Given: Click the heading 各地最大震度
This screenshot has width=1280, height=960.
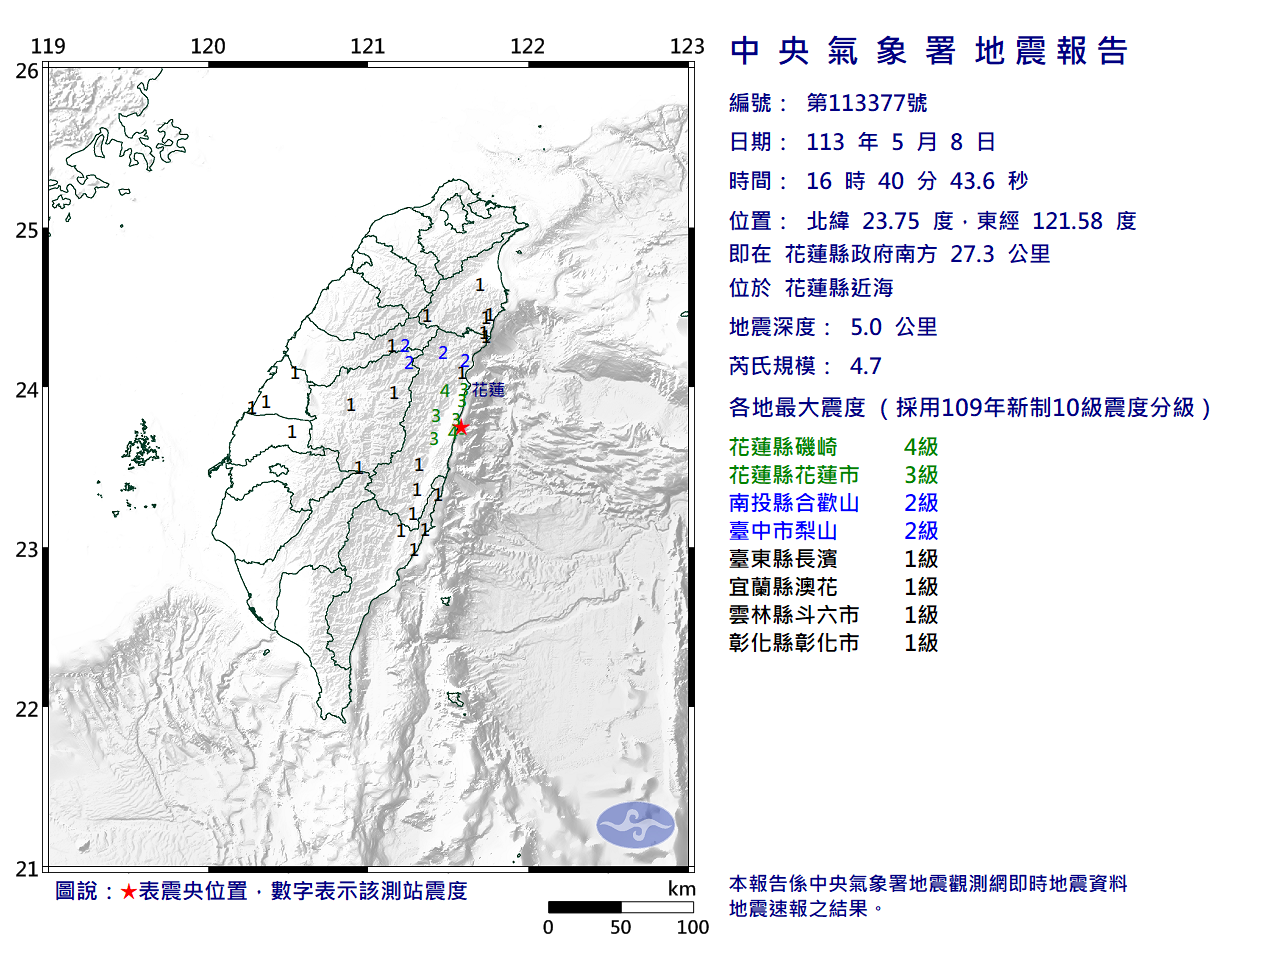Looking at the screenshot, I should (x=797, y=408).
